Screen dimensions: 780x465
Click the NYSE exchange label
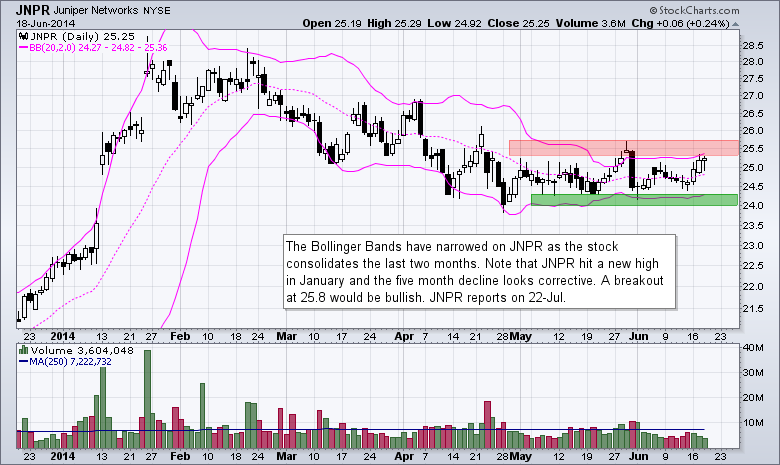click(x=157, y=10)
